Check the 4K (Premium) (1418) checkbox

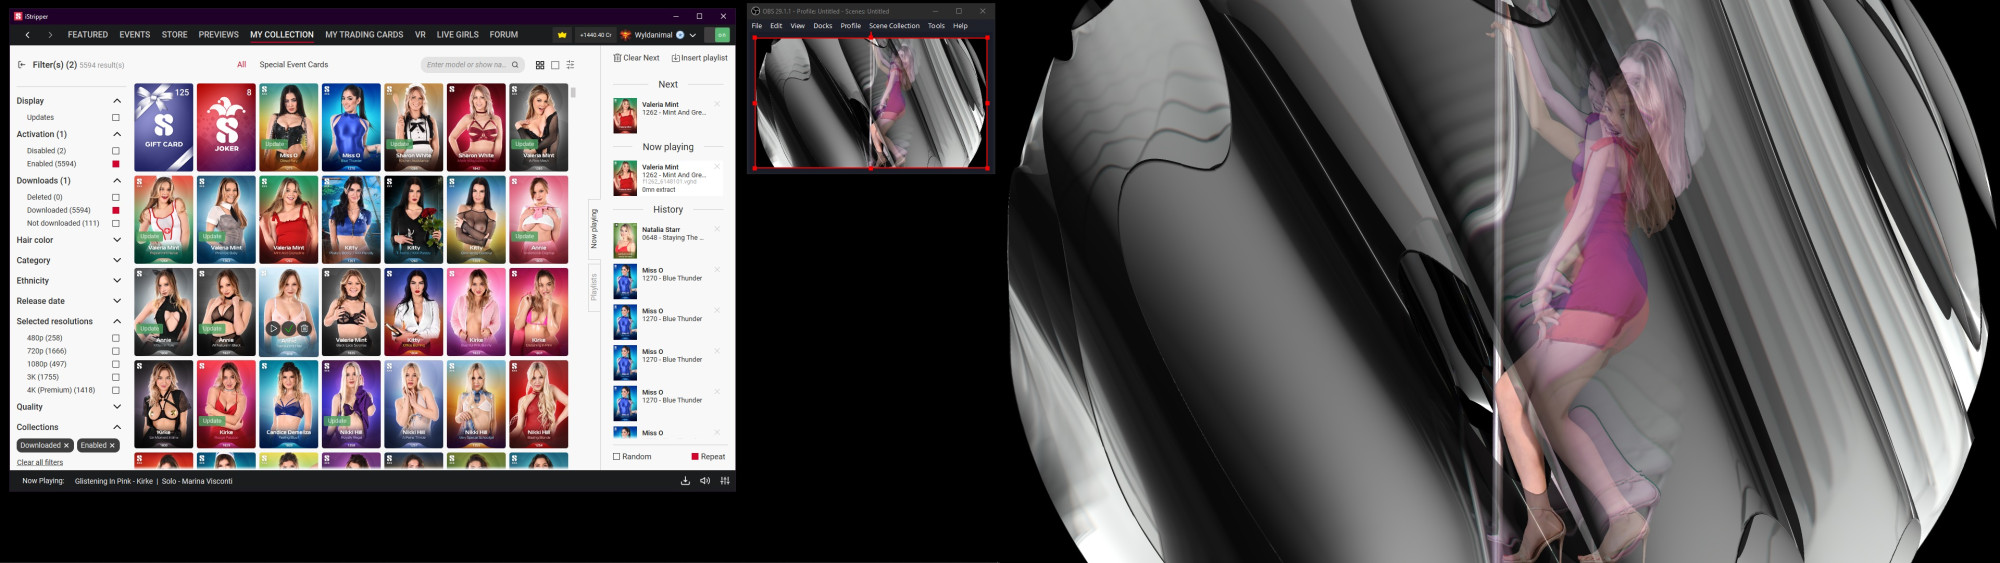pyautogui.click(x=116, y=390)
